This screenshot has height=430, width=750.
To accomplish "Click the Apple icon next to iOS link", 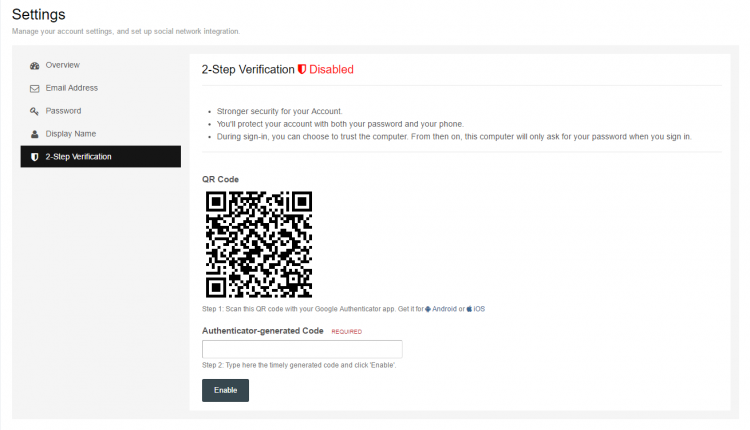I will pyautogui.click(x=469, y=309).
